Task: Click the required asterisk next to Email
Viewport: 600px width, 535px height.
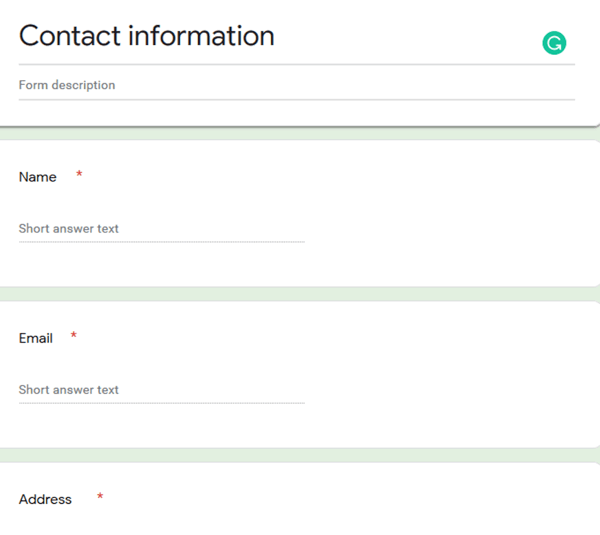Action: coord(73,337)
